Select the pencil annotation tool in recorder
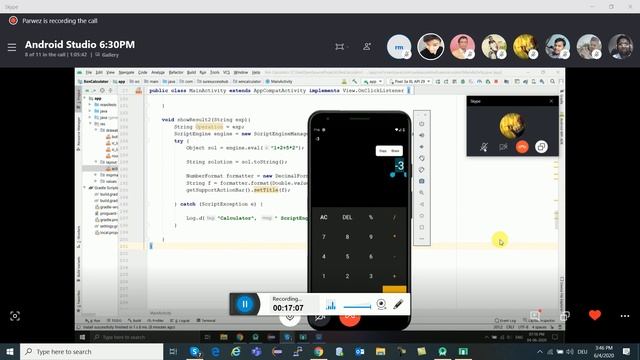The width and height of the screenshot is (640, 360). tap(398, 304)
